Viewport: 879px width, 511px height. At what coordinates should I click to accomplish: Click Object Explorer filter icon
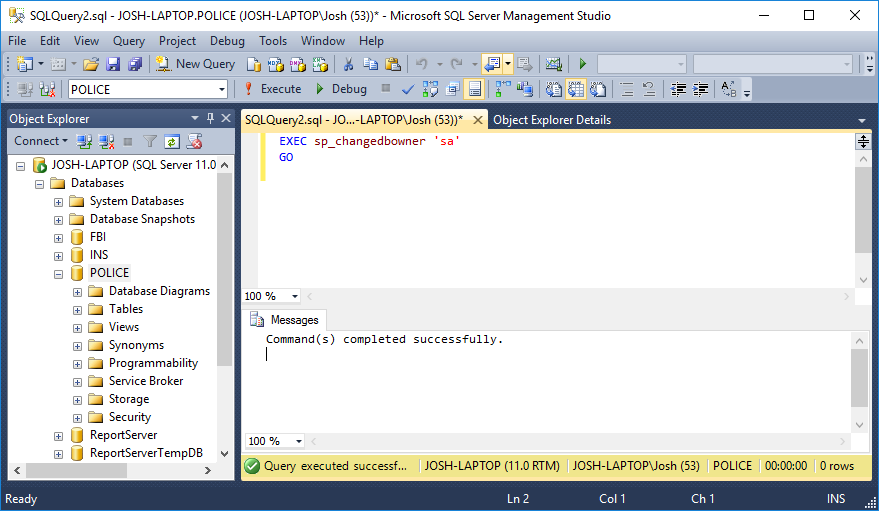[150, 141]
